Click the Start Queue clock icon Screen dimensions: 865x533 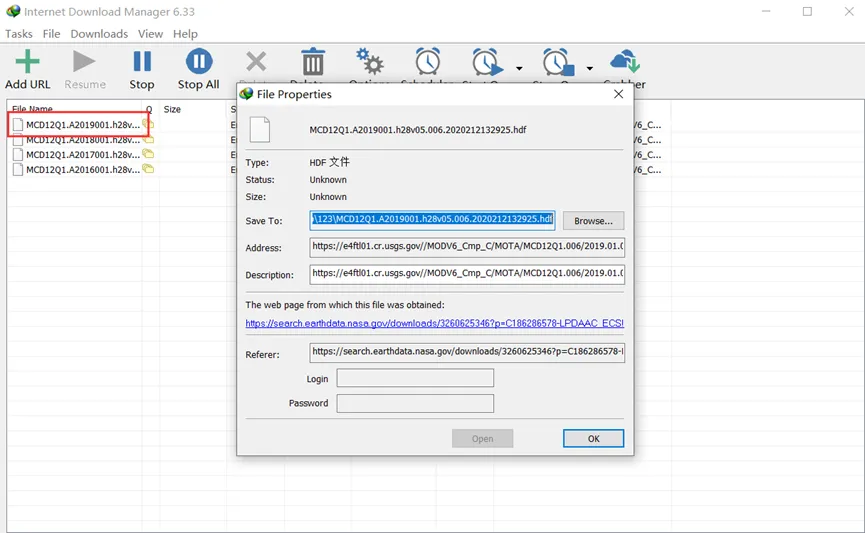click(487, 62)
